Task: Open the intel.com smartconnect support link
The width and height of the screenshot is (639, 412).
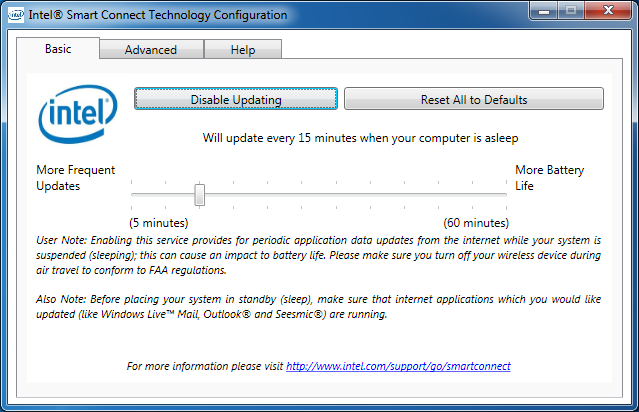Action: (x=398, y=366)
